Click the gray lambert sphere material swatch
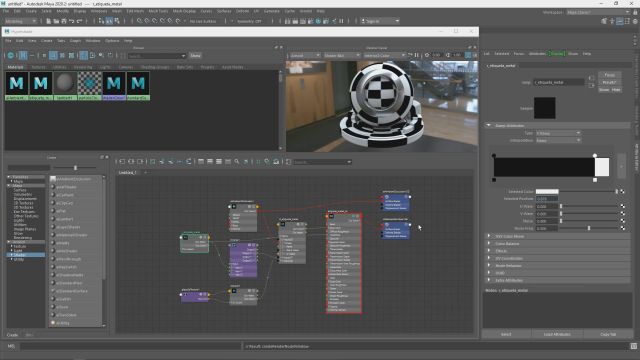Screen dimensions: 640x360 [65, 83]
